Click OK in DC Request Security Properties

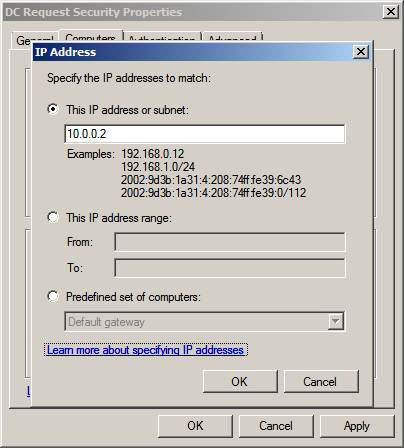(x=195, y=426)
